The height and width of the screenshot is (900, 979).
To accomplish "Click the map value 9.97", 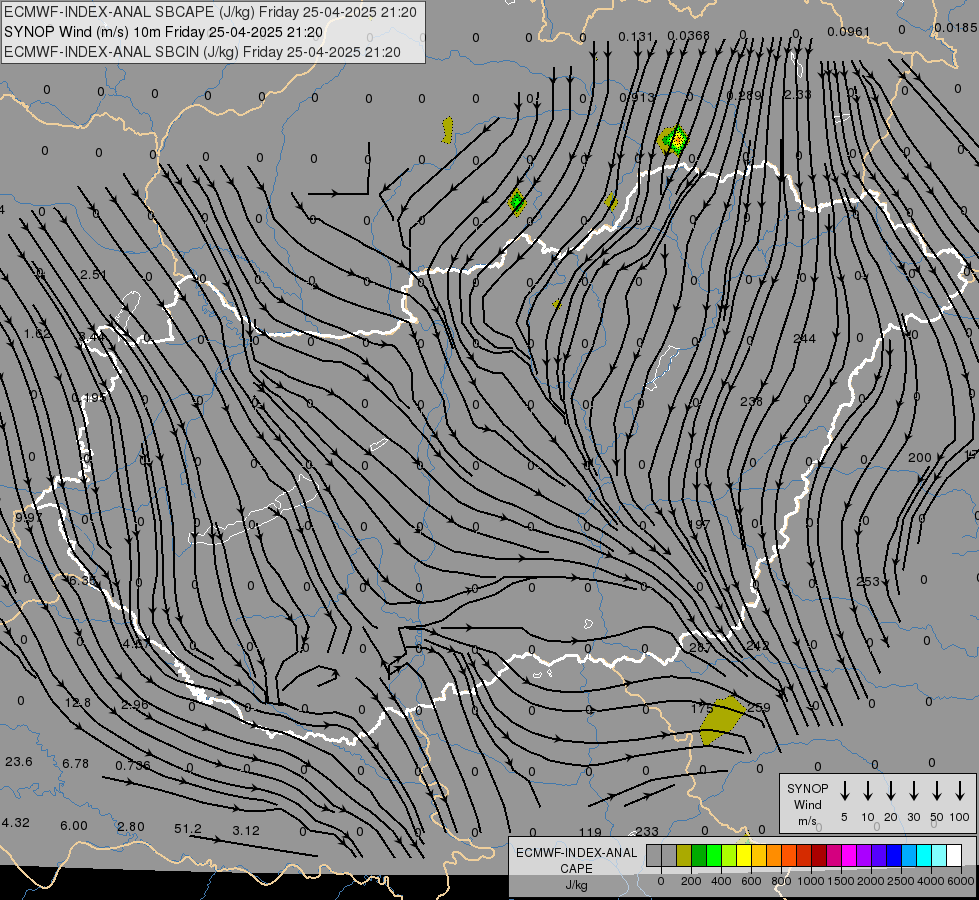I will [x=29, y=517].
